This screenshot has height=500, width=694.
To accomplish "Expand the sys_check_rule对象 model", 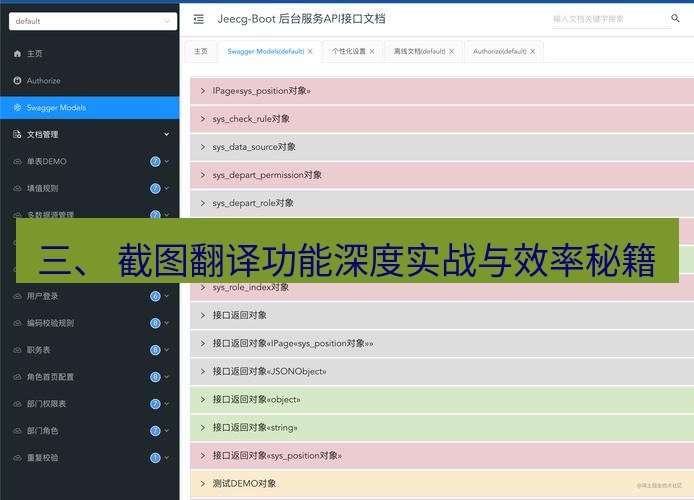I will 442,119.
